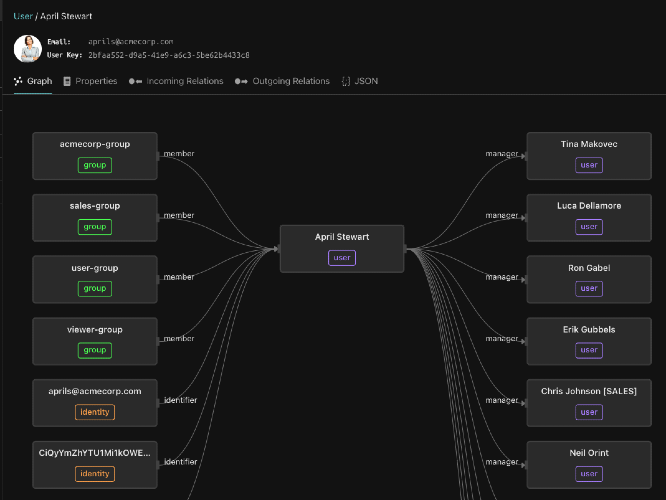Open the User breadcrumb link
This screenshot has width=666, height=500.
pyautogui.click(x=23, y=16)
